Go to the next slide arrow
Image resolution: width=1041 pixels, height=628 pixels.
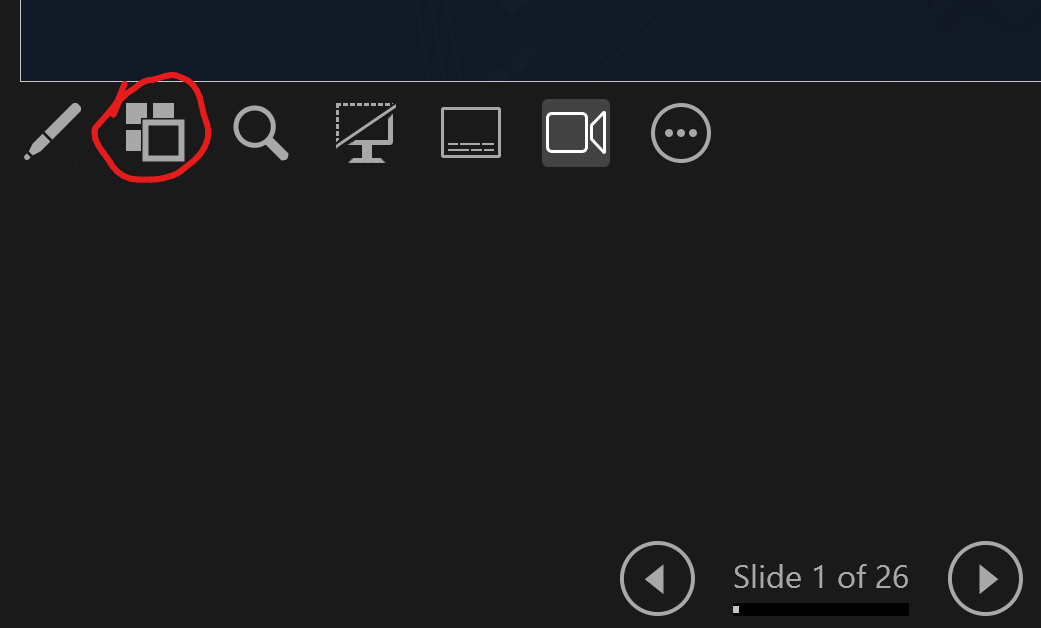985,578
